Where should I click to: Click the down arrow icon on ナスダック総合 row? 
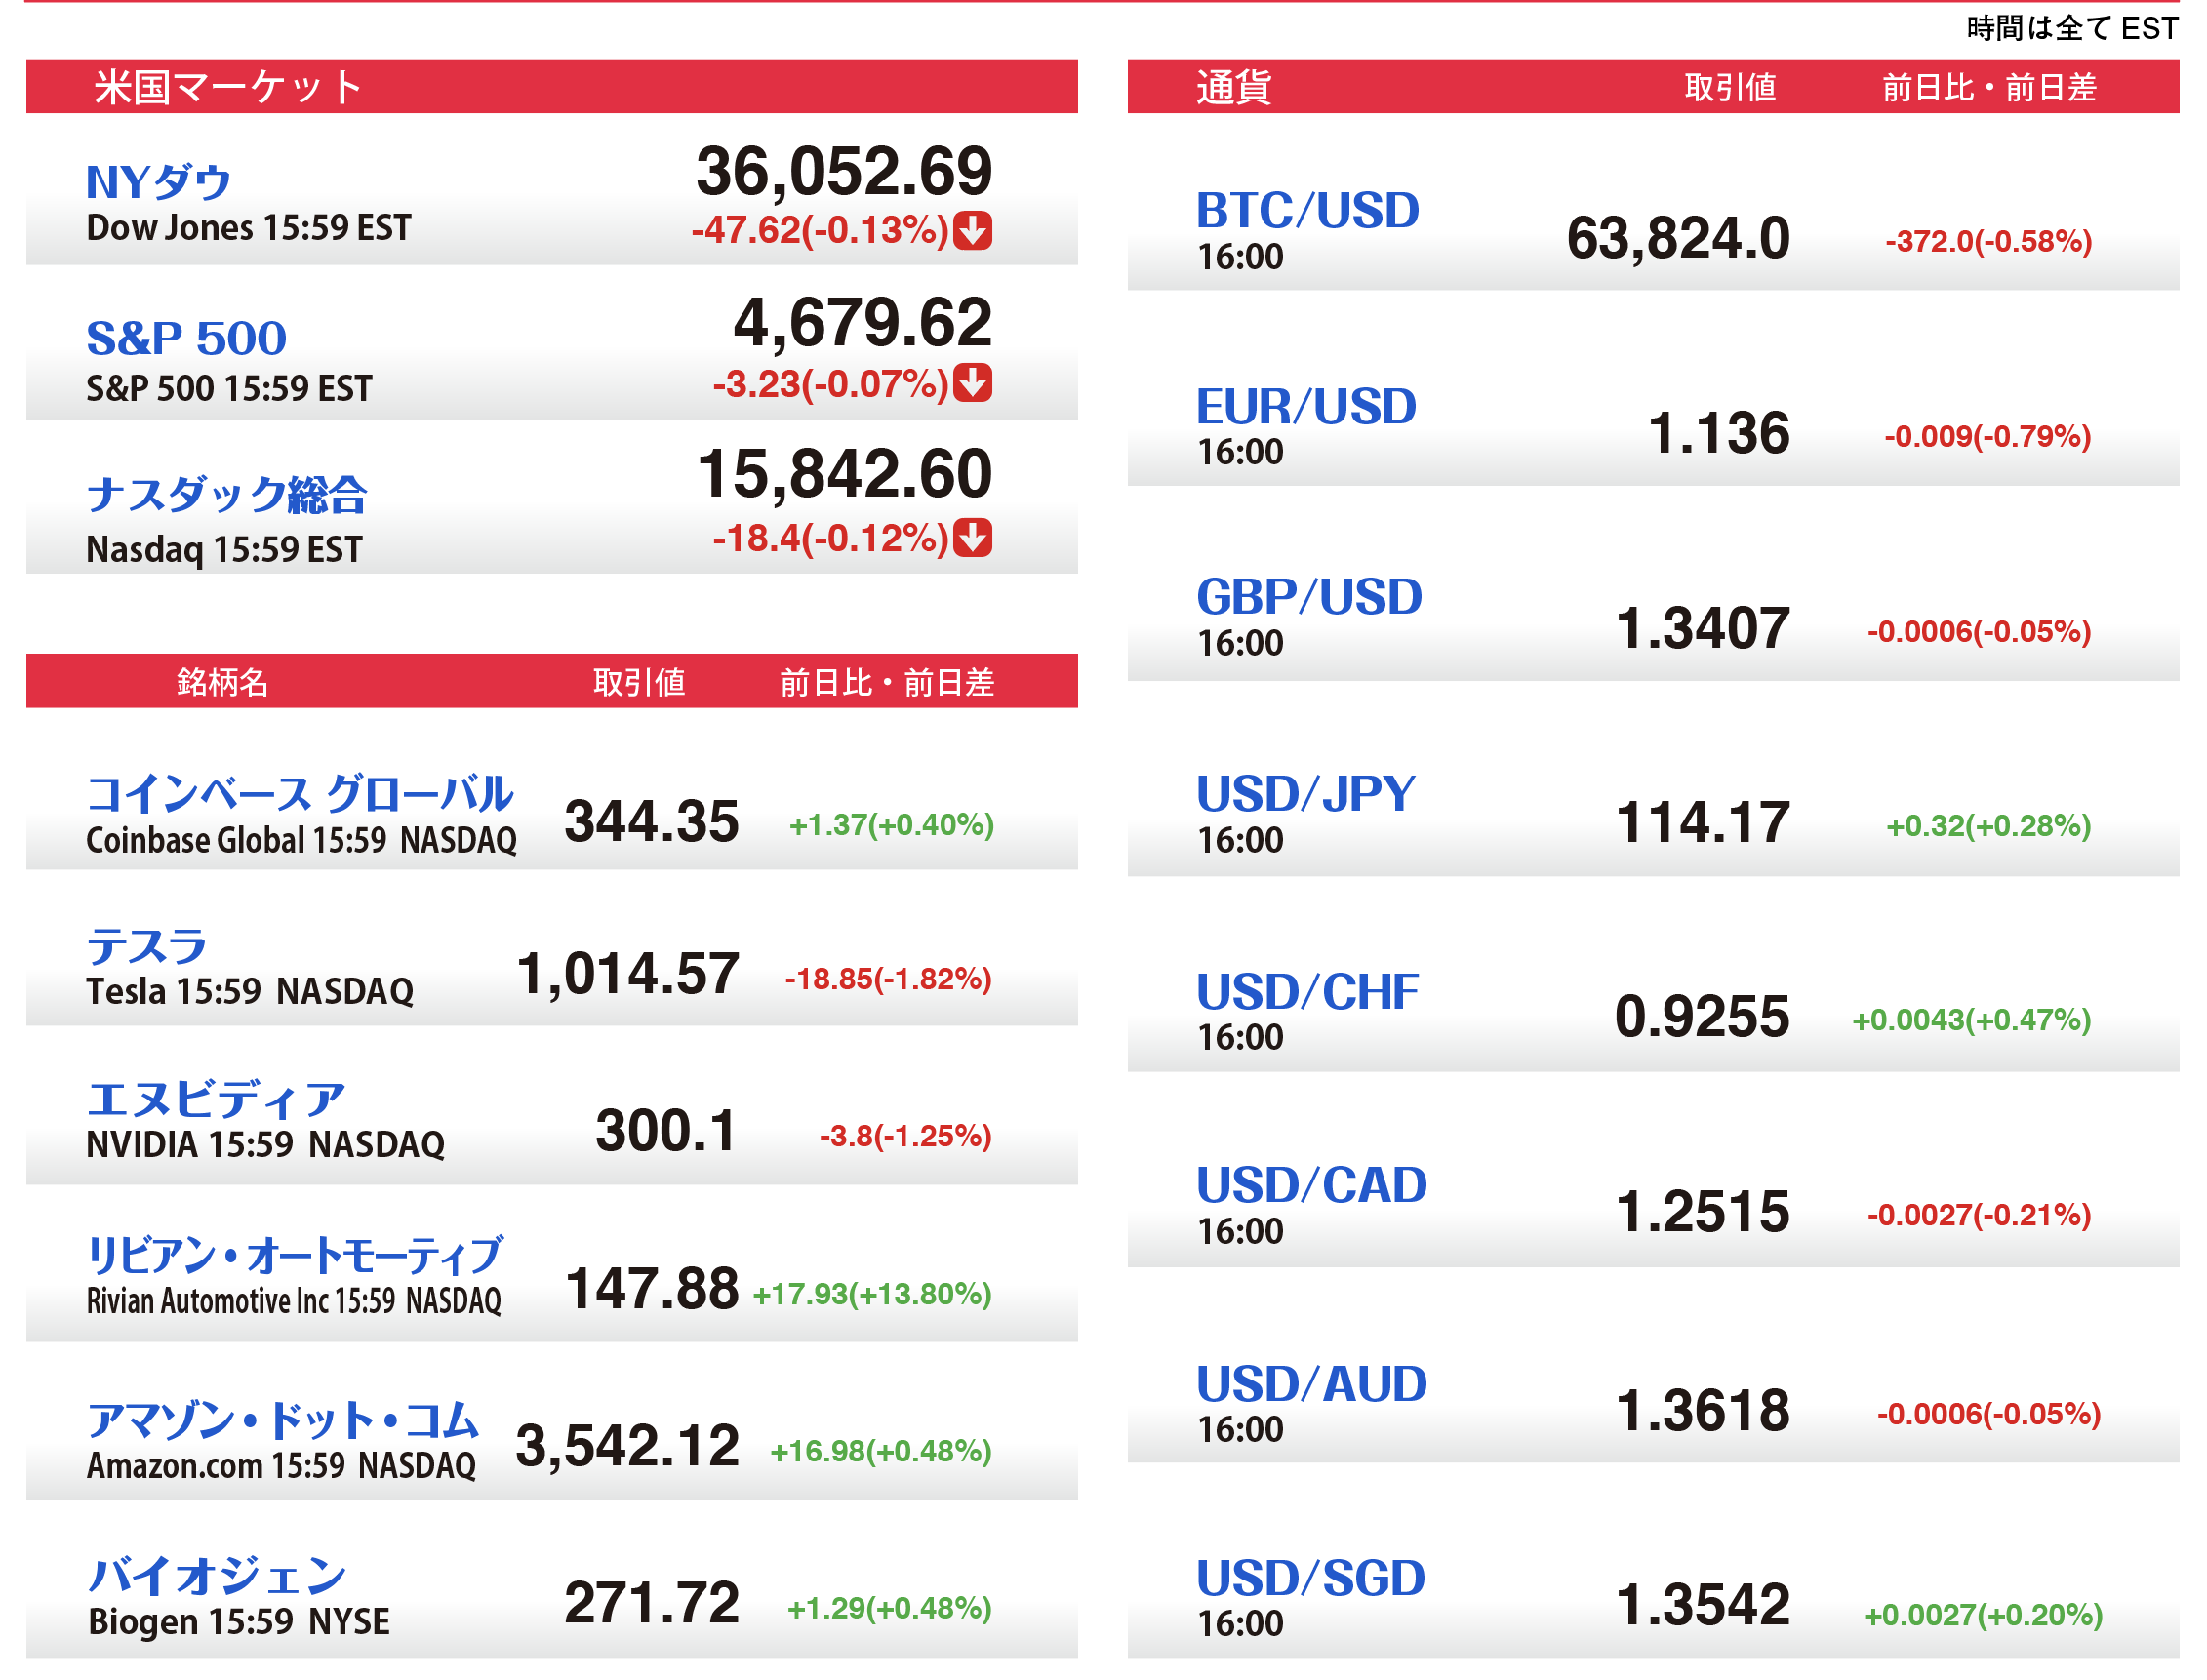click(x=971, y=537)
